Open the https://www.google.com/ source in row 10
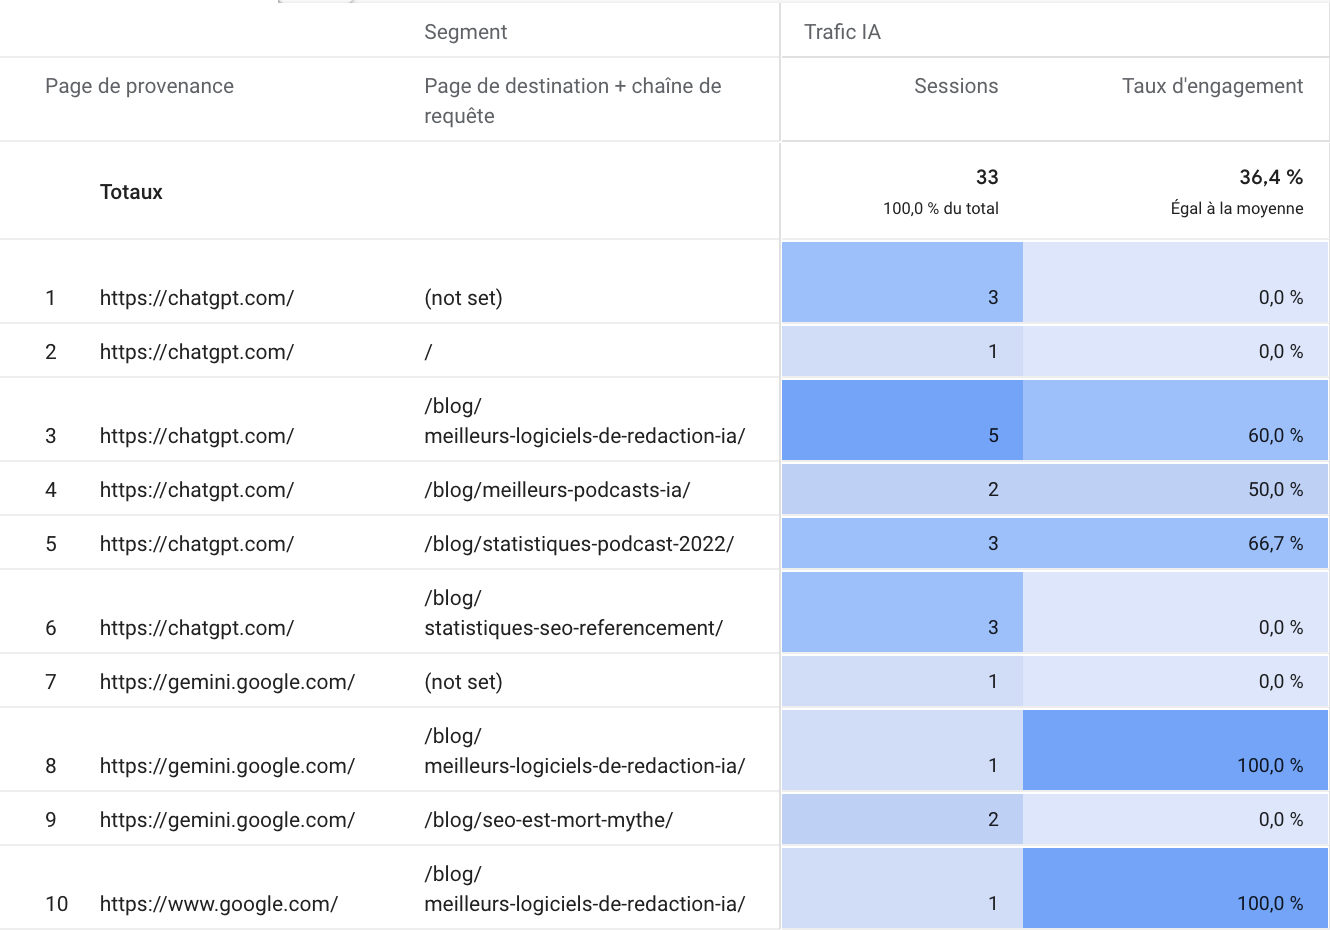 [x=219, y=904]
